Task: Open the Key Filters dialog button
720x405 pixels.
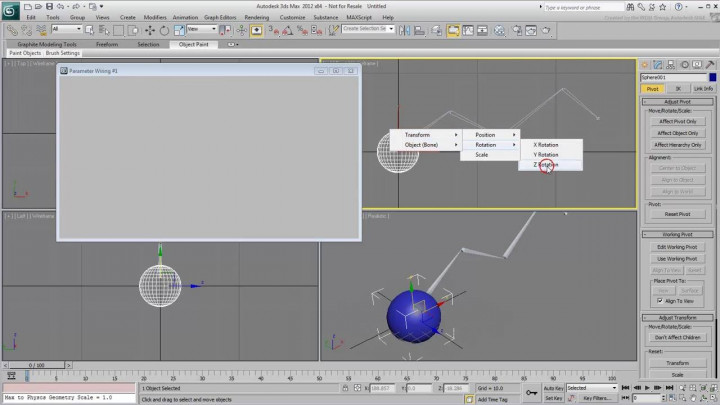Action: pos(597,399)
